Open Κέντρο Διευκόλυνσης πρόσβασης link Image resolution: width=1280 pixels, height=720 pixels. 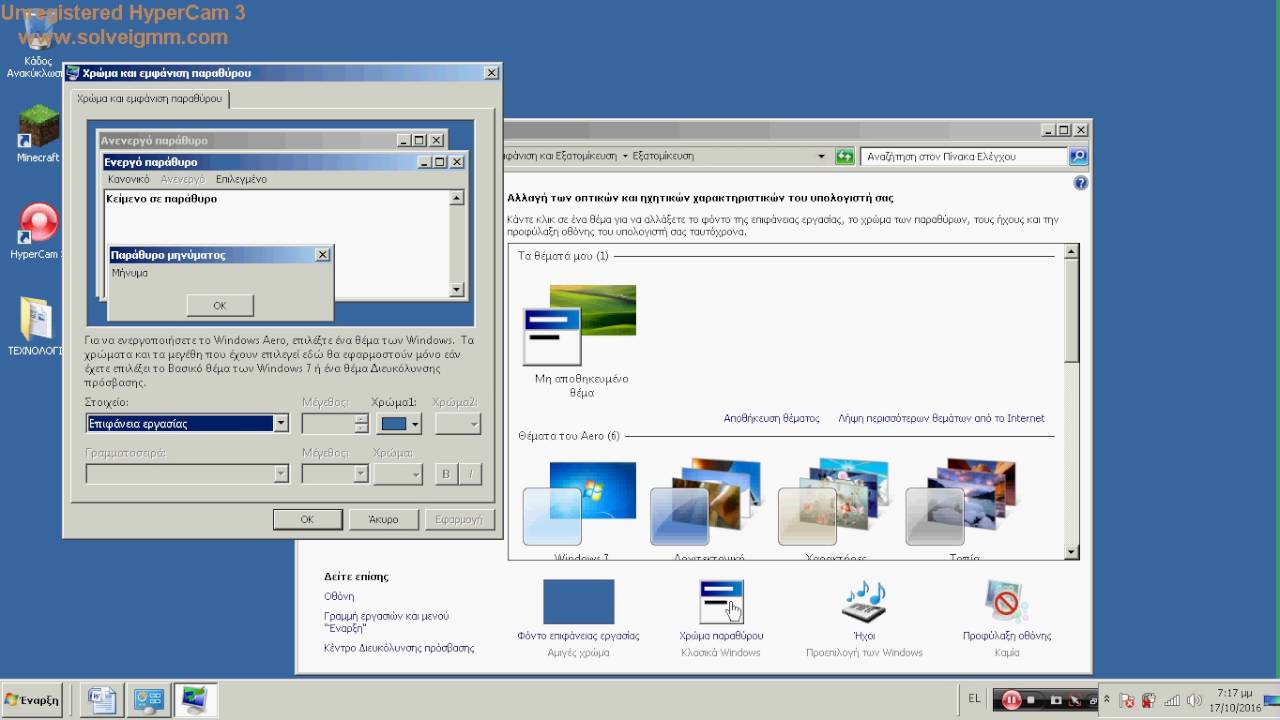coord(399,648)
